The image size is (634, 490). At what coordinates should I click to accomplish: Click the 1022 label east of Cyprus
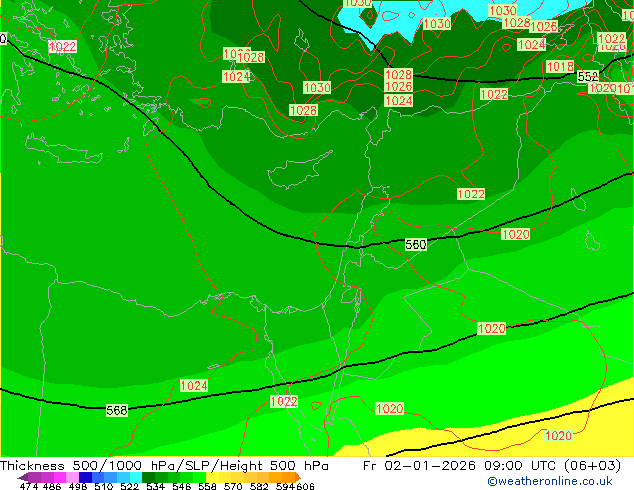click(471, 194)
